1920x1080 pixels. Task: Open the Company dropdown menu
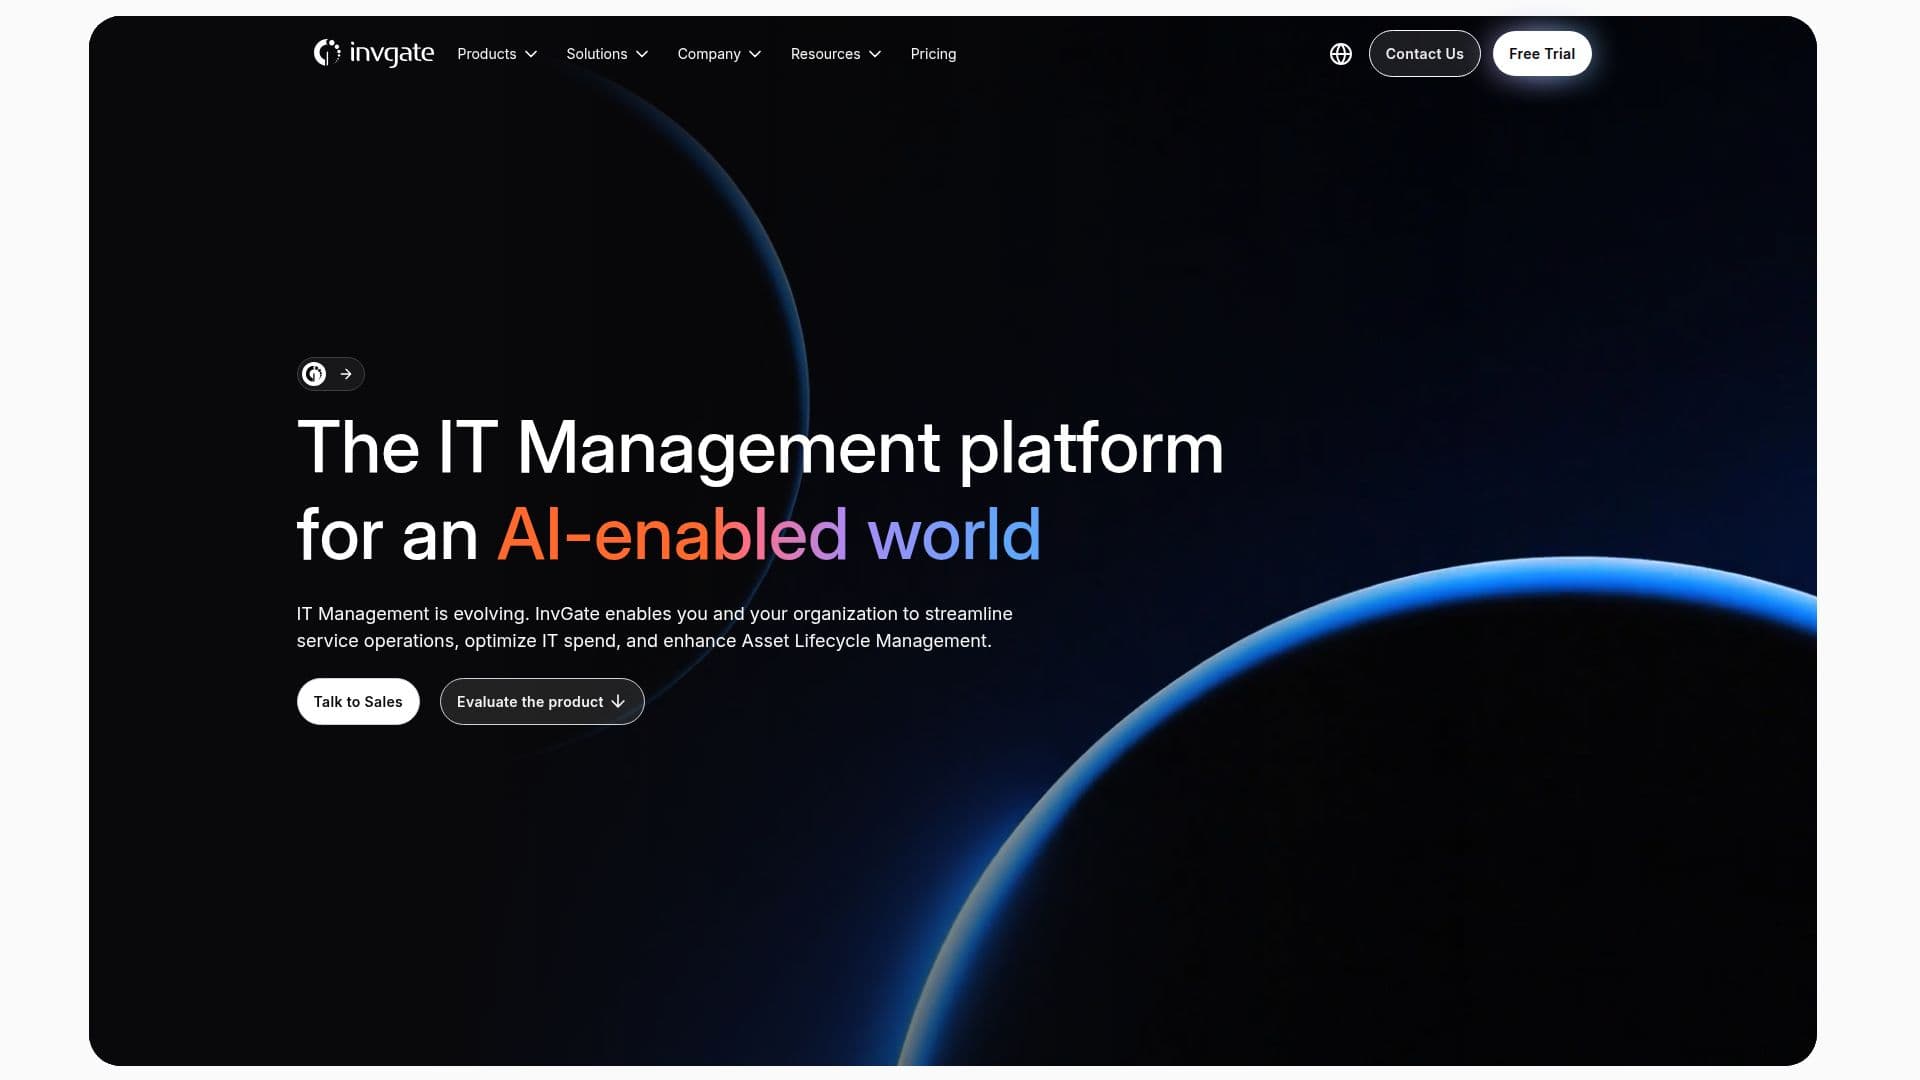click(719, 54)
